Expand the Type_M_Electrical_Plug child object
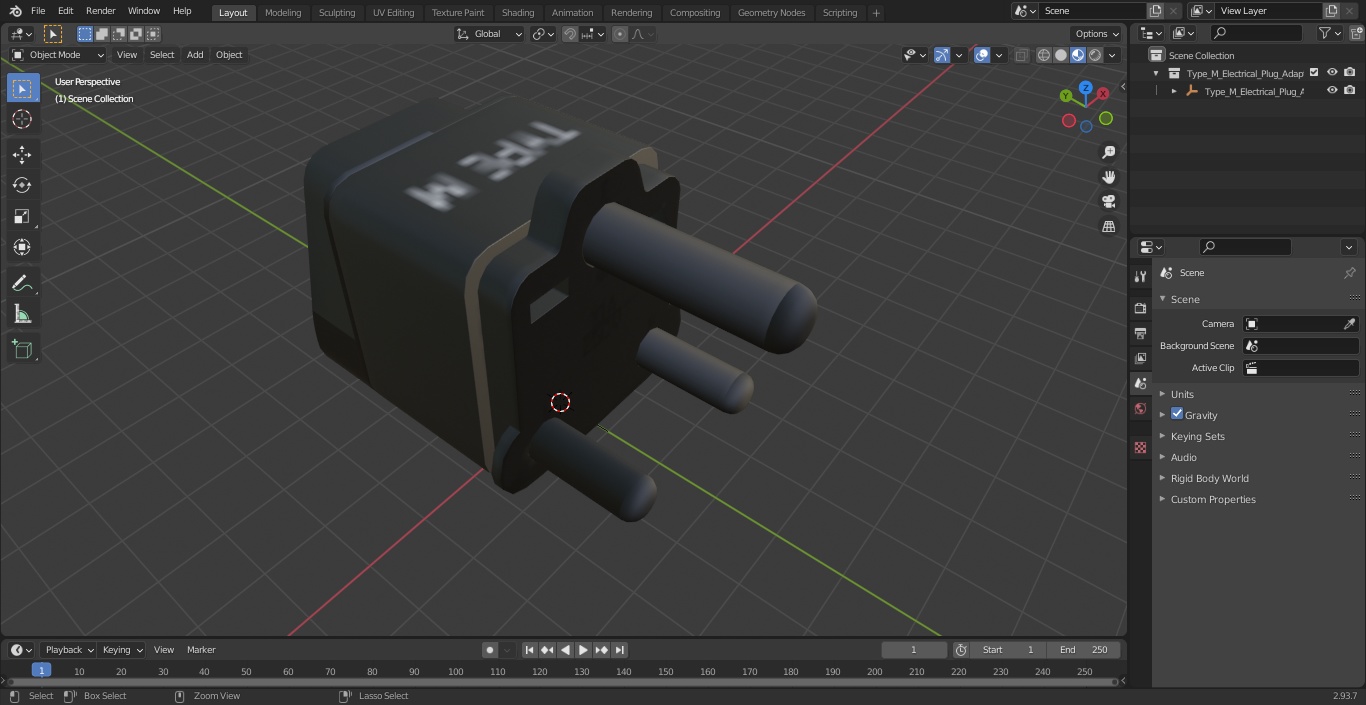The image size is (1366, 705). point(1174,91)
